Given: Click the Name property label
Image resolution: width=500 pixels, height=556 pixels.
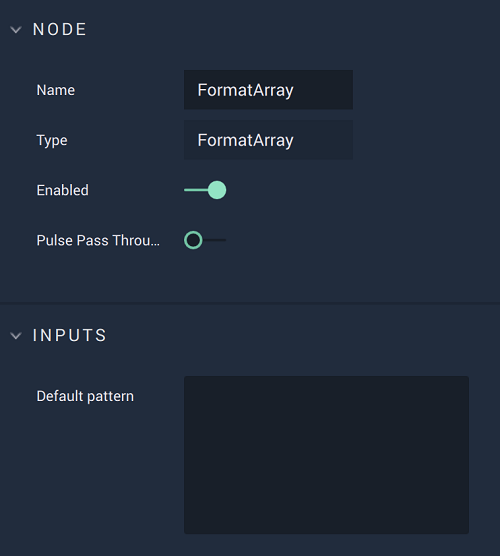Looking at the screenshot, I should click(x=56, y=90).
